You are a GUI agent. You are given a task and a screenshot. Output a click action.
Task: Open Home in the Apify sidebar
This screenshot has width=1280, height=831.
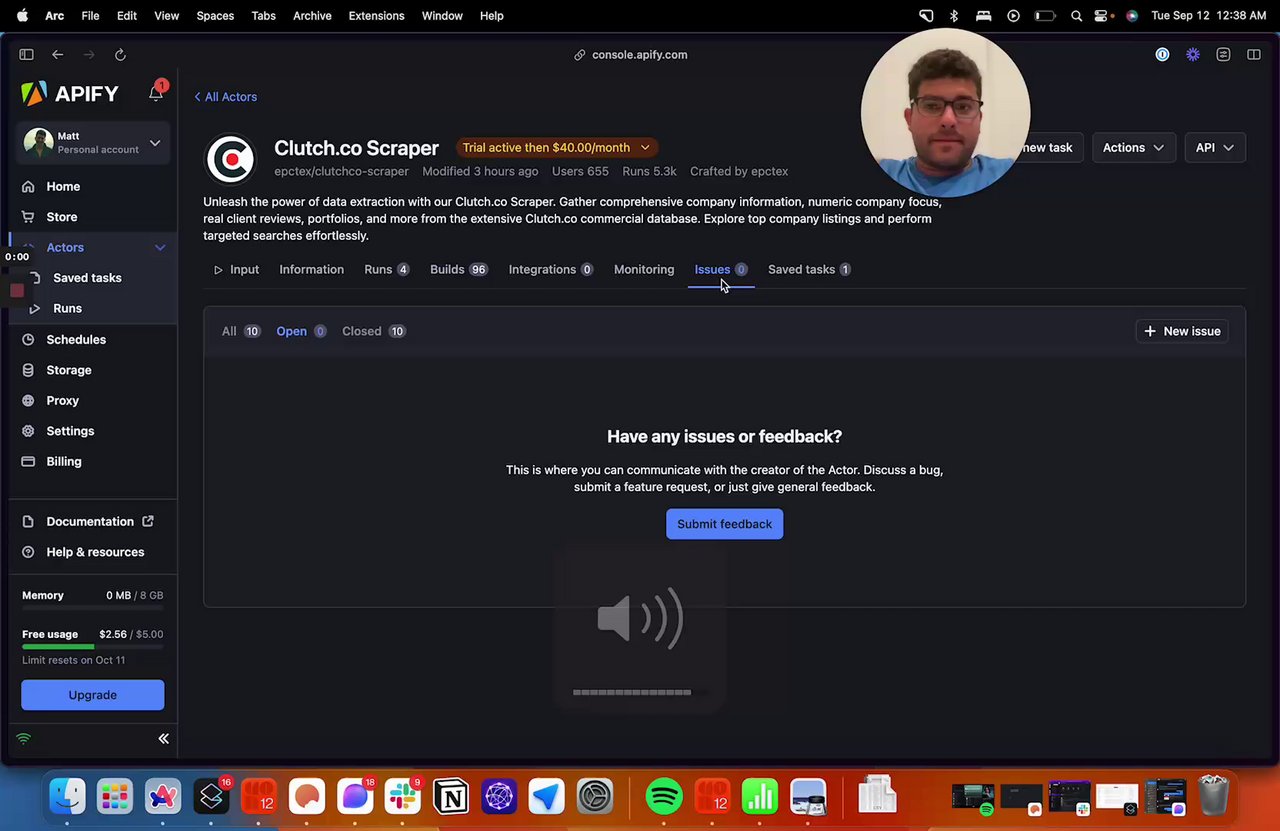point(63,186)
